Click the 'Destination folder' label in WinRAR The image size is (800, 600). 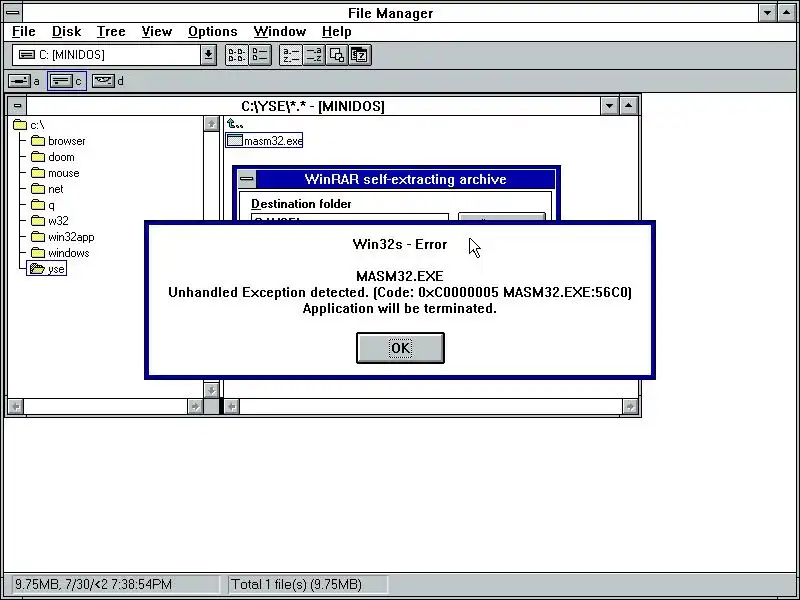[x=301, y=204]
